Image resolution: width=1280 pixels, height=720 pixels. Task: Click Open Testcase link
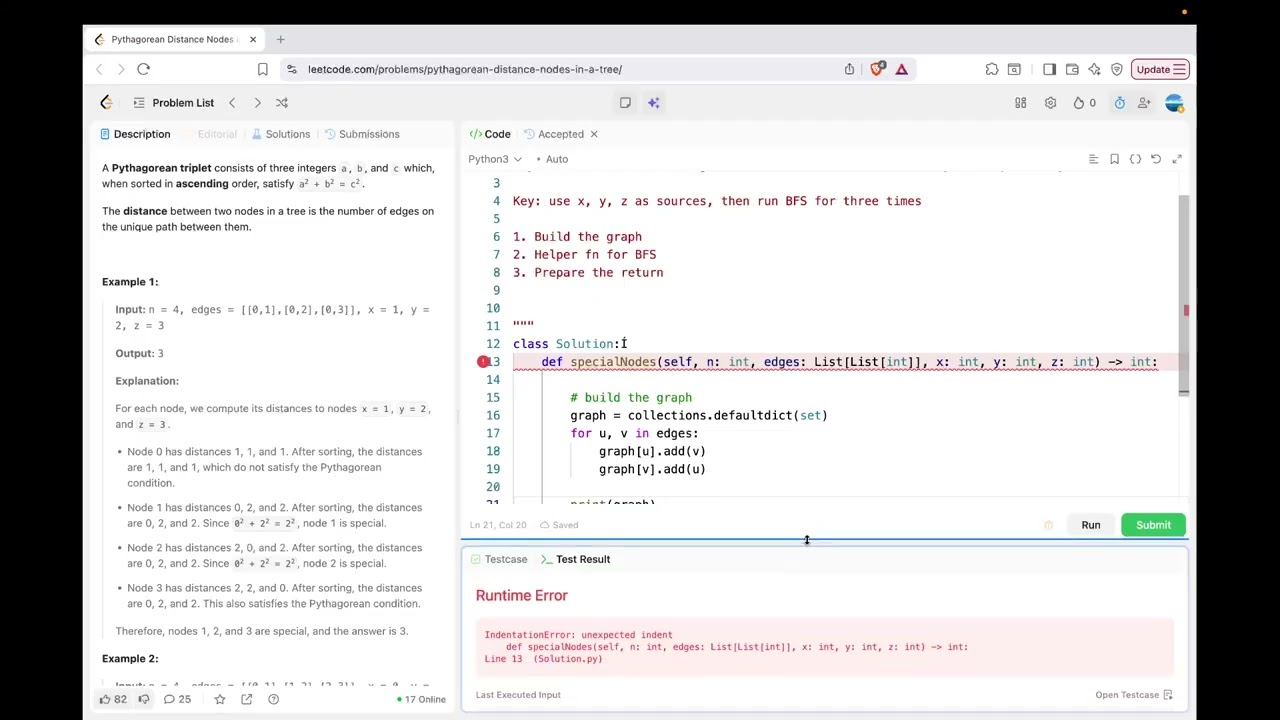click(1134, 695)
